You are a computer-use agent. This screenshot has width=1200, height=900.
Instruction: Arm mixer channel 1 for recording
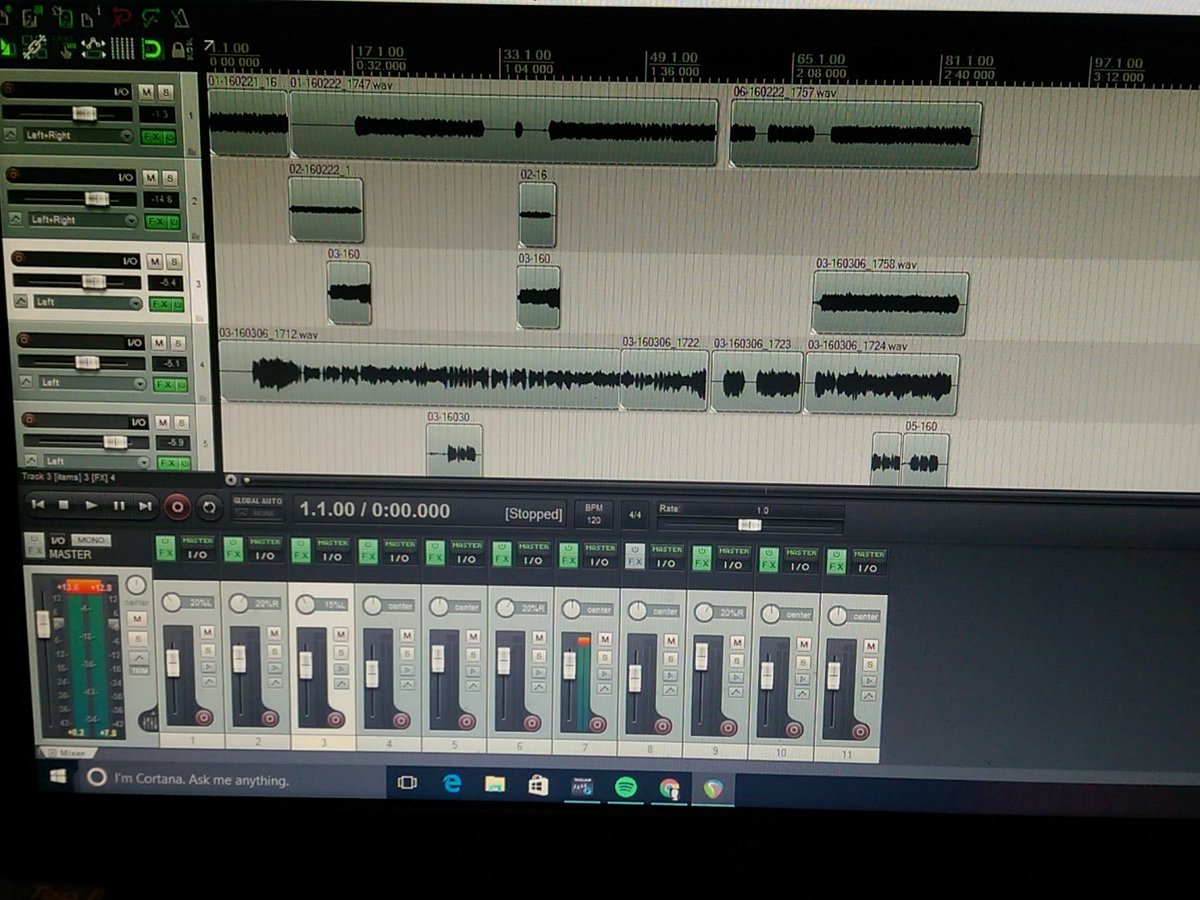(x=204, y=717)
